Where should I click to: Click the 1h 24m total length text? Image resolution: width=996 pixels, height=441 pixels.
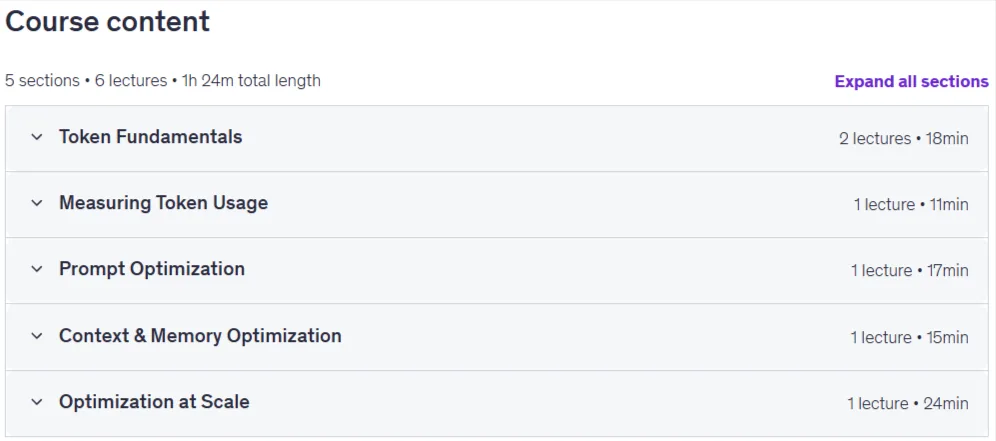point(251,81)
